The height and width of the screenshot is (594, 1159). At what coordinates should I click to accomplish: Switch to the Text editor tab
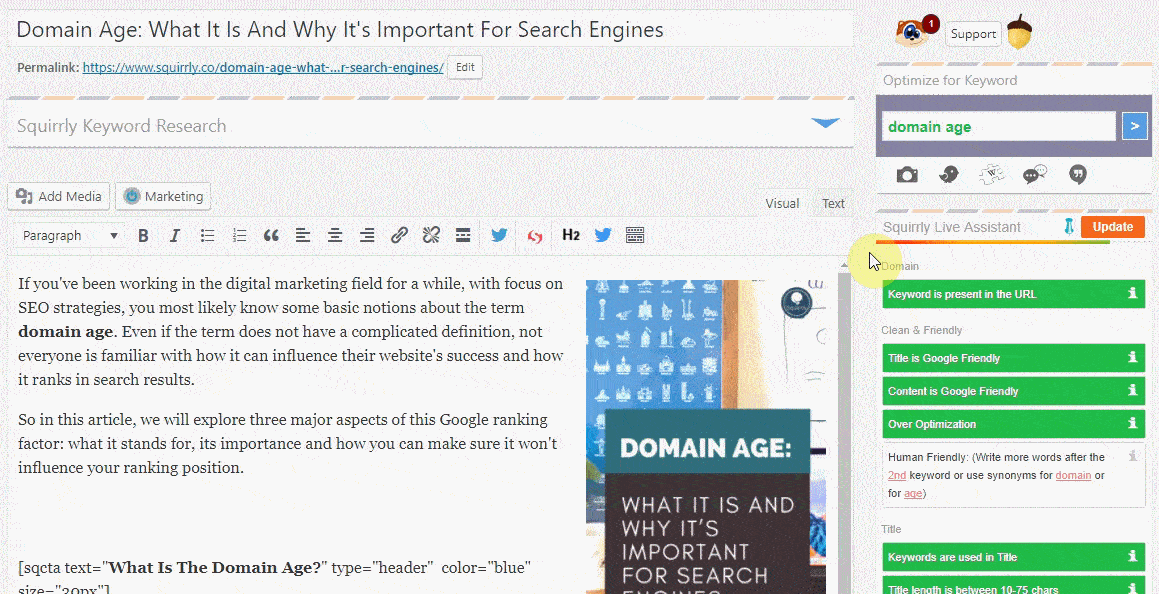click(833, 203)
